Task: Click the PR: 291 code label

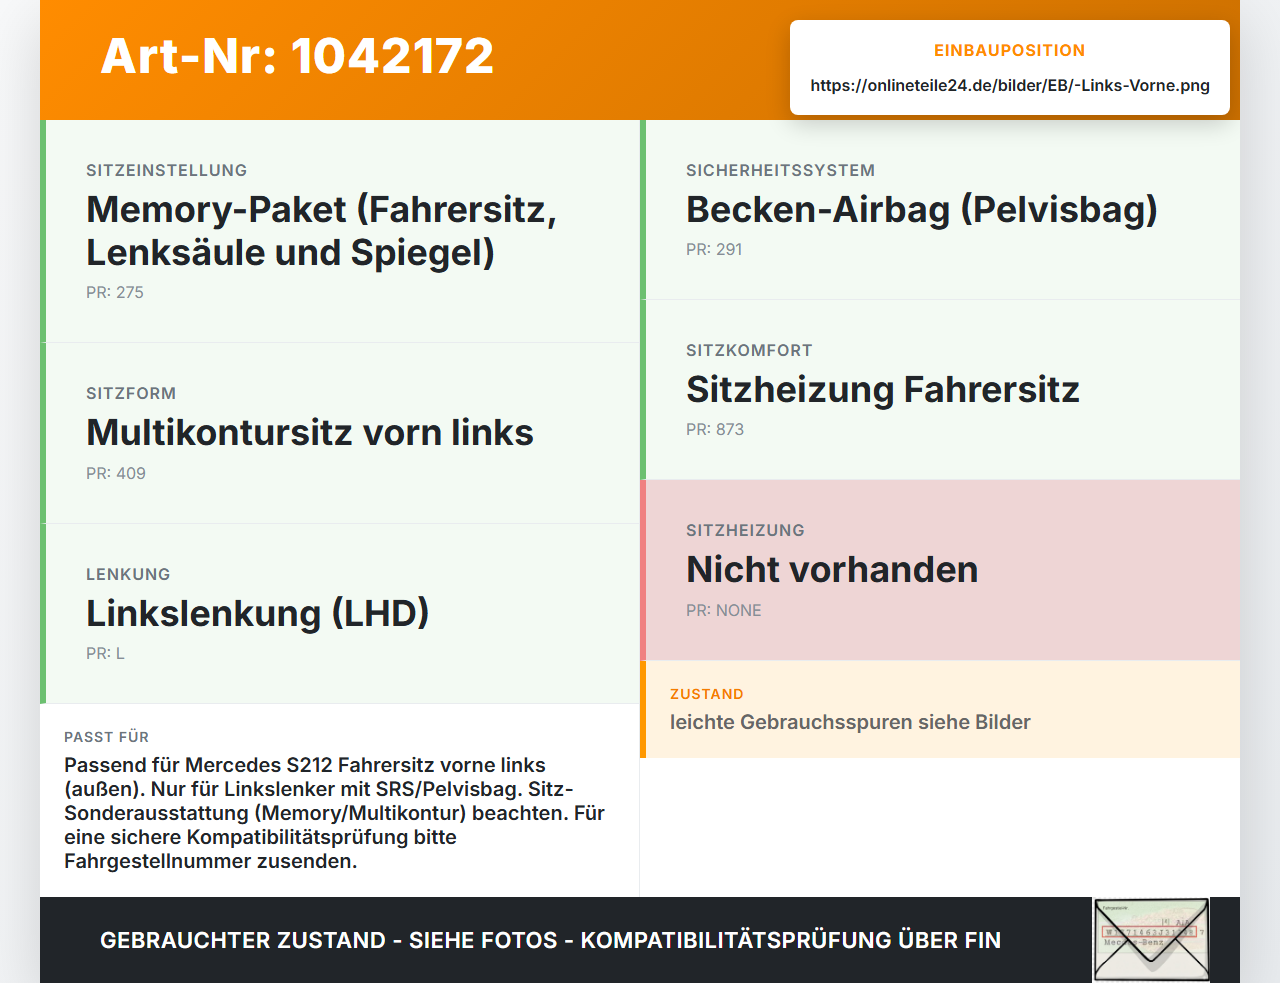Action: click(714, 249)
